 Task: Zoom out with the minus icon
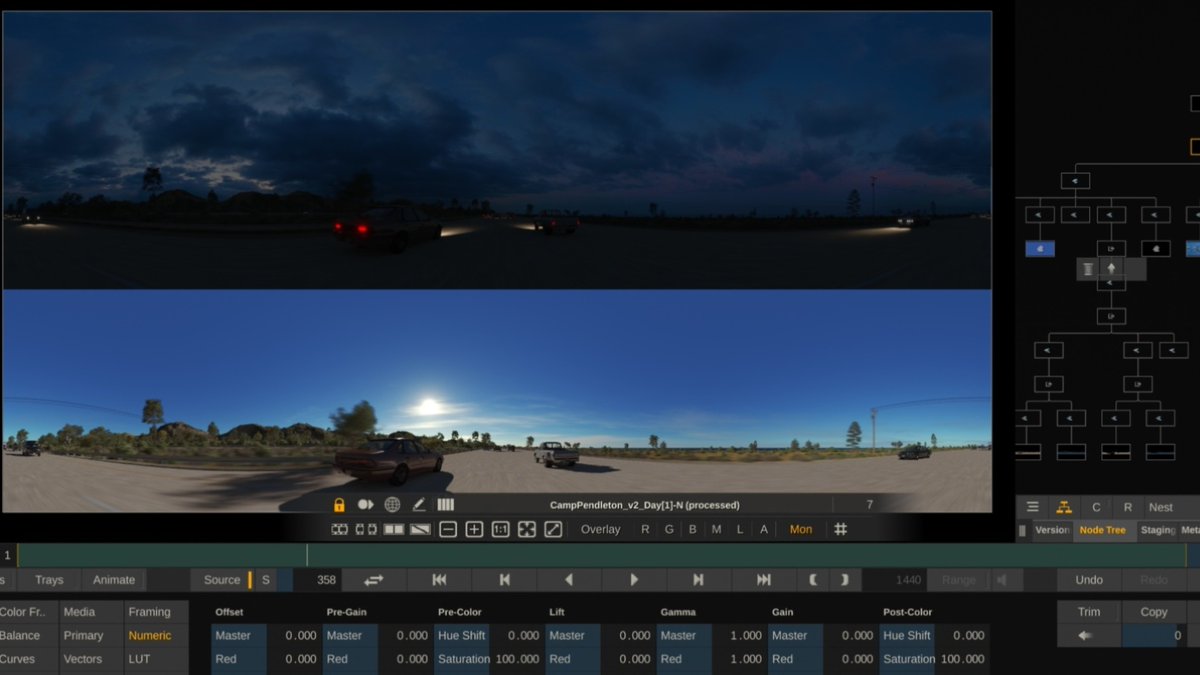coord(448,529)
